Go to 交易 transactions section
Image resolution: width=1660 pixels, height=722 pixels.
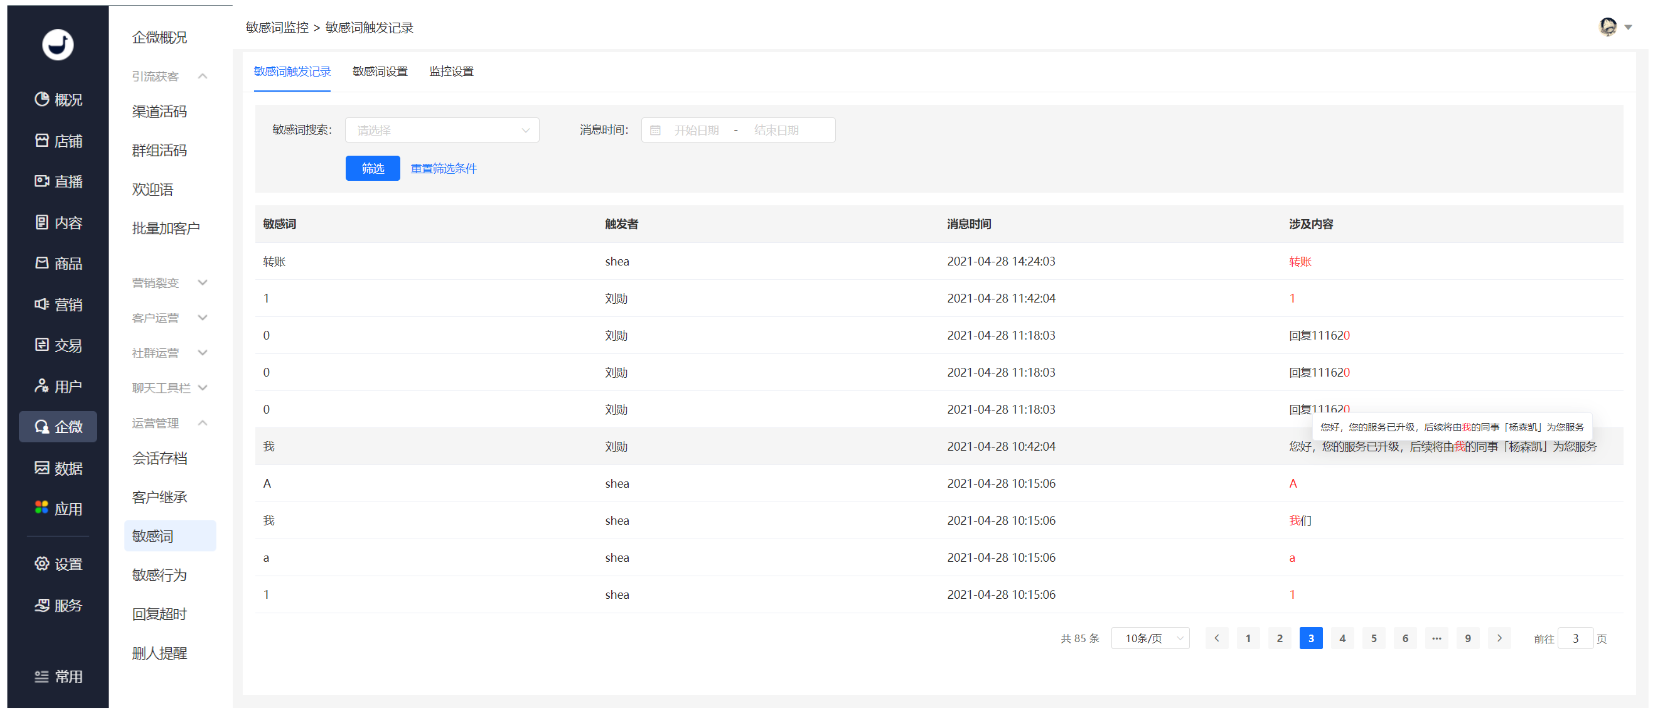coord(58,346)
